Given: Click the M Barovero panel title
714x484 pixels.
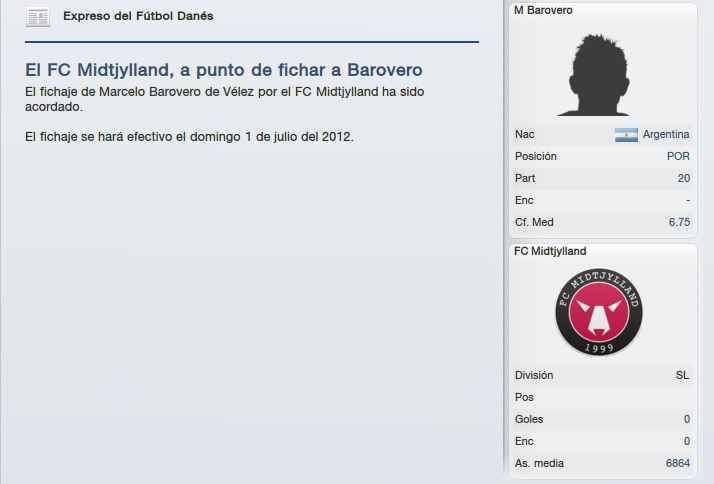Looking at the screenshot, I should (x=543, y=10).
